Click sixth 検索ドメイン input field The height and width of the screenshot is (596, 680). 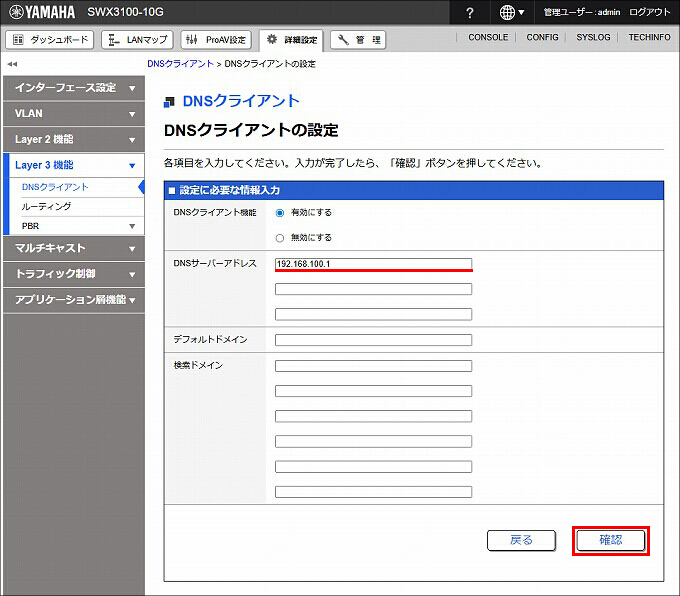pyautogui.click(x=373, y=492)
